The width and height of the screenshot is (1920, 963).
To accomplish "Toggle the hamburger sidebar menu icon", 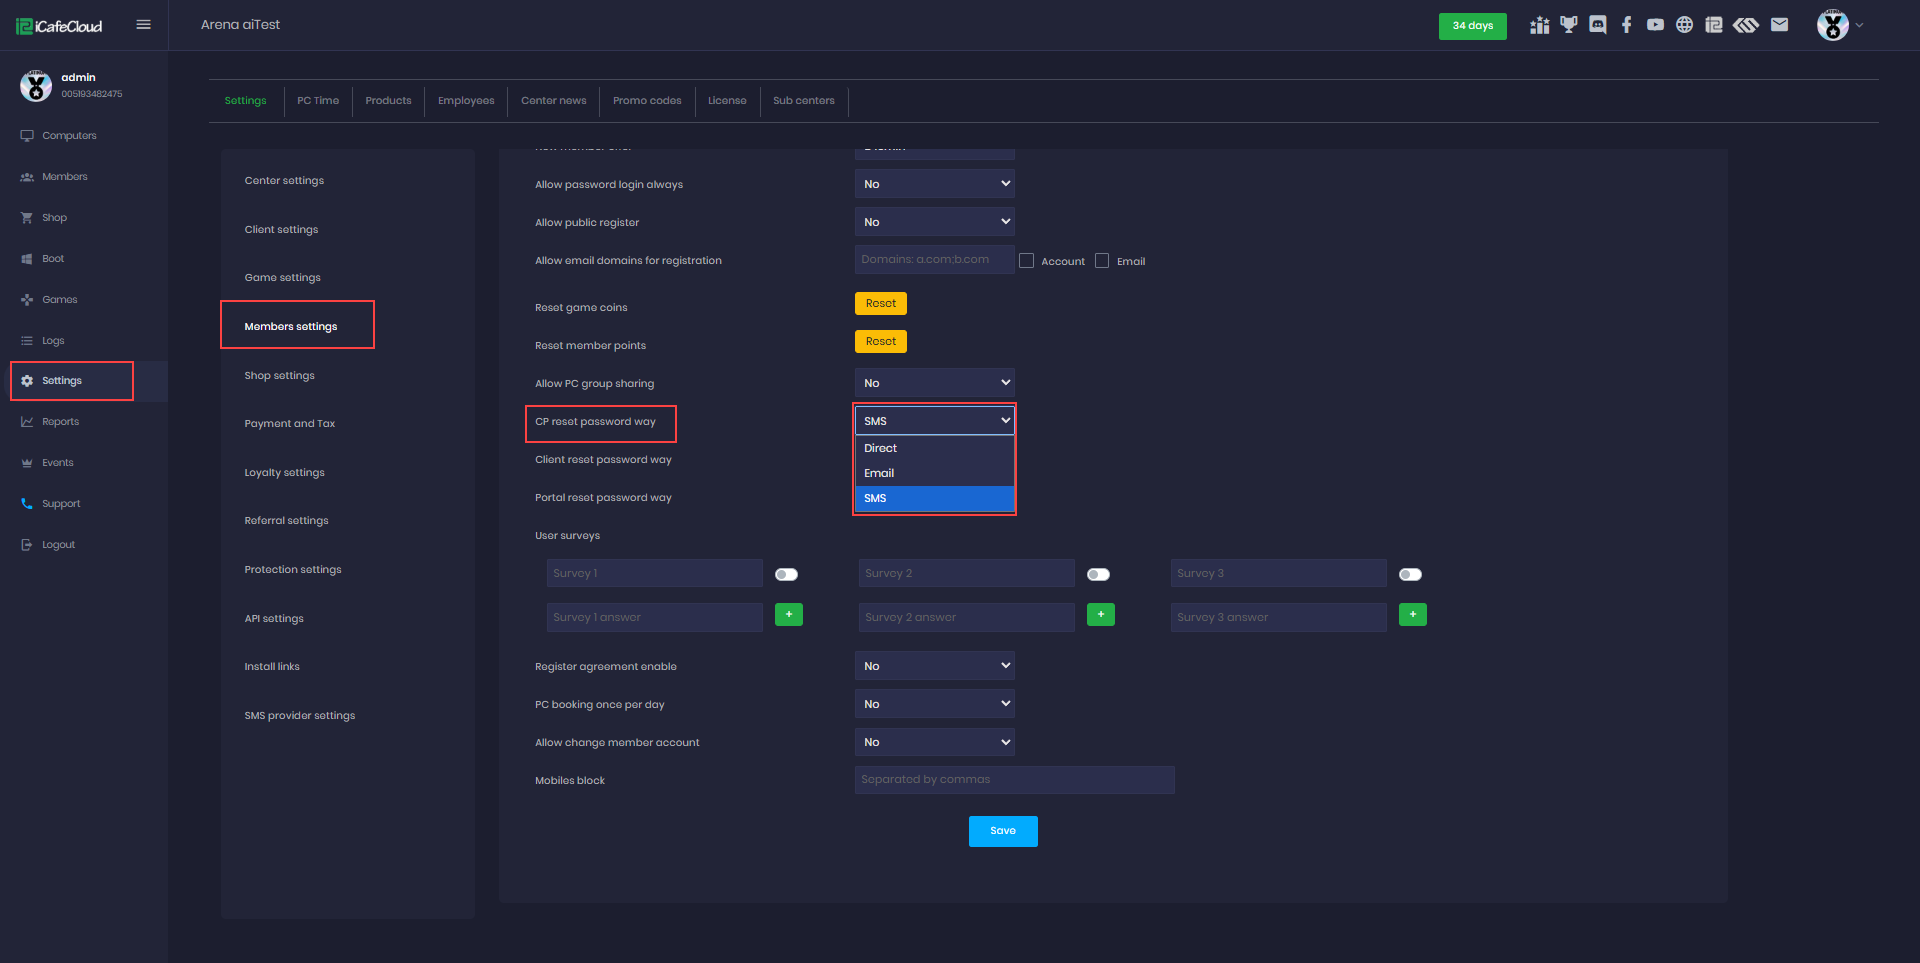I will click(x=143, y=25).
